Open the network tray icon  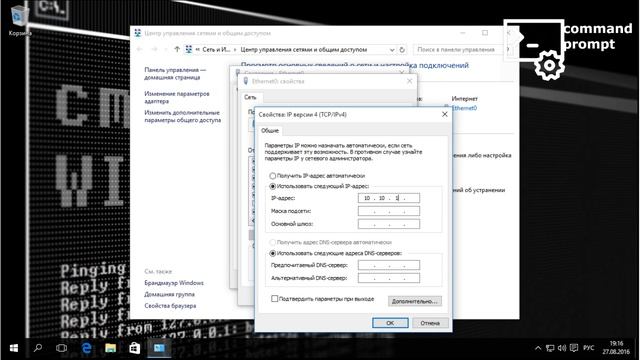pos(550,348)
